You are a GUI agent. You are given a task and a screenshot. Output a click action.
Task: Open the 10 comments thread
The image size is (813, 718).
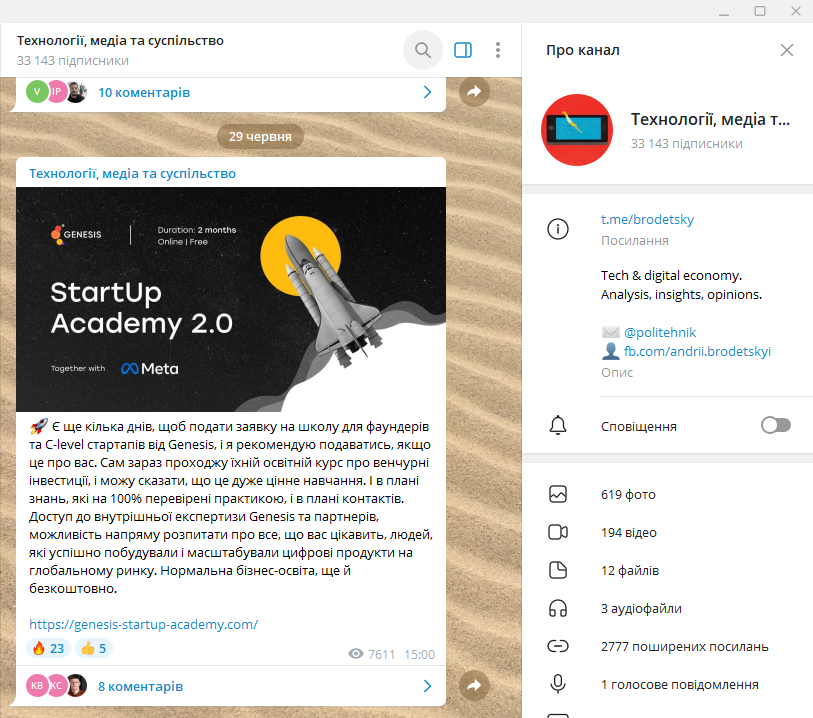(x=144, y=92)
